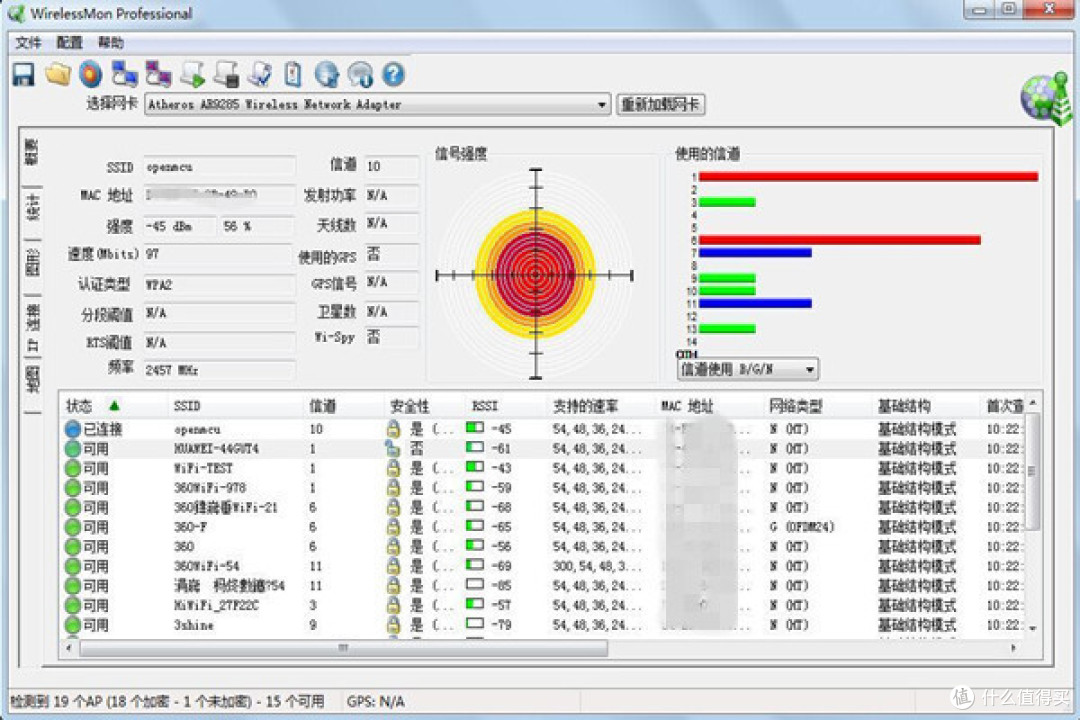The height and width of the screenshot is (720, 1080).
Task: Click the green status icon of HUAWEI-44GUT4 row
Action: 72,449
